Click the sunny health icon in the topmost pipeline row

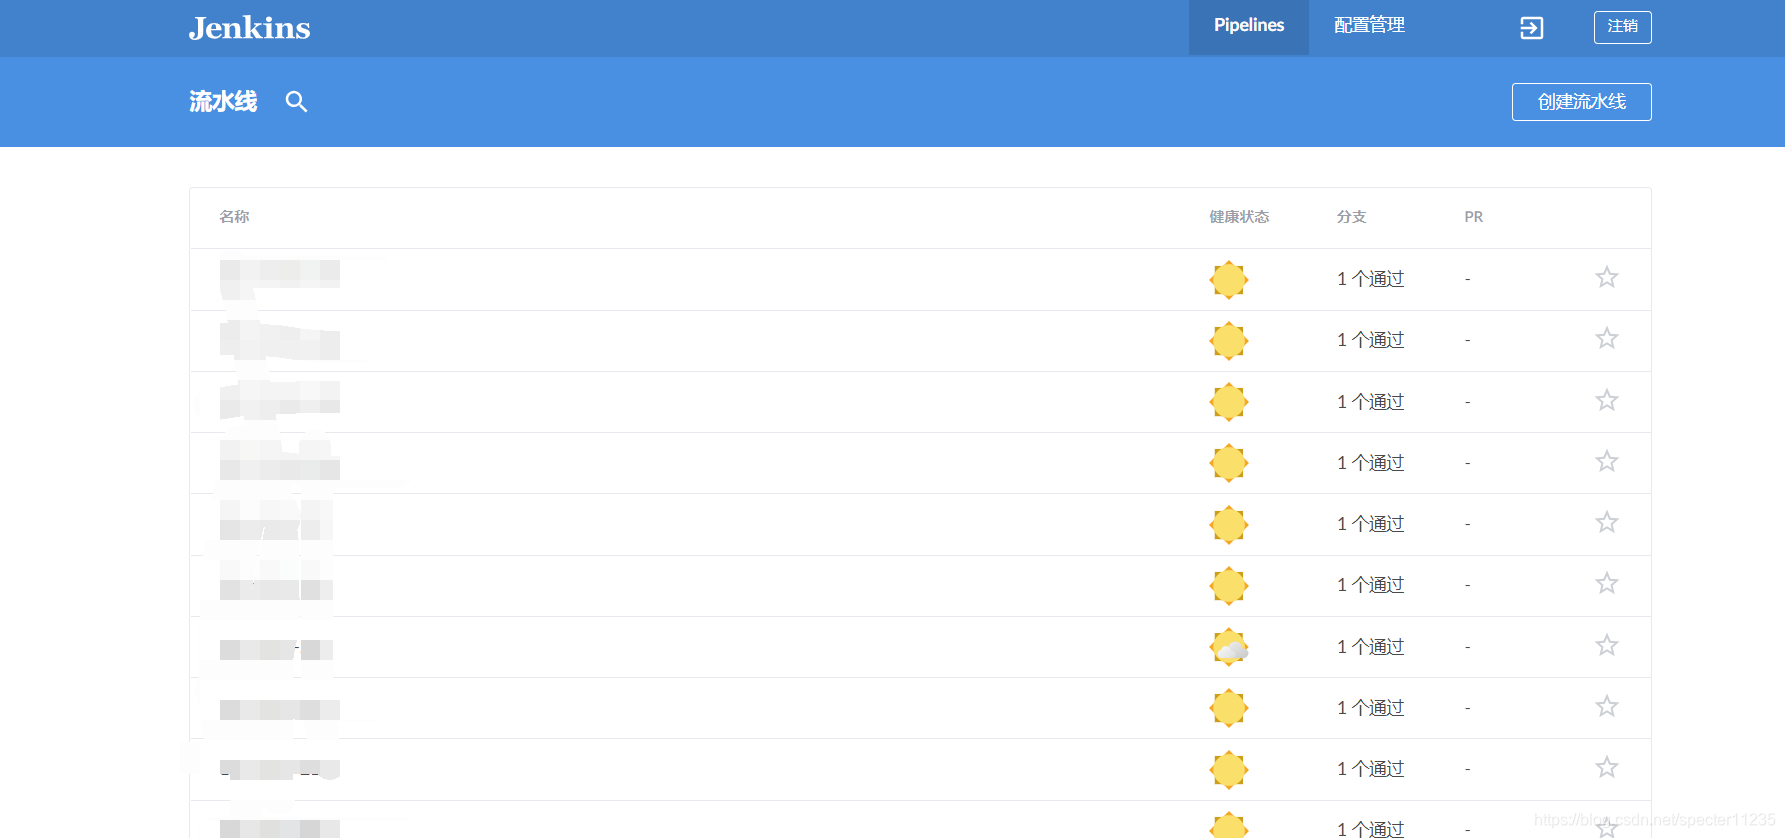pyautogui.click(x=1229, y=280)
